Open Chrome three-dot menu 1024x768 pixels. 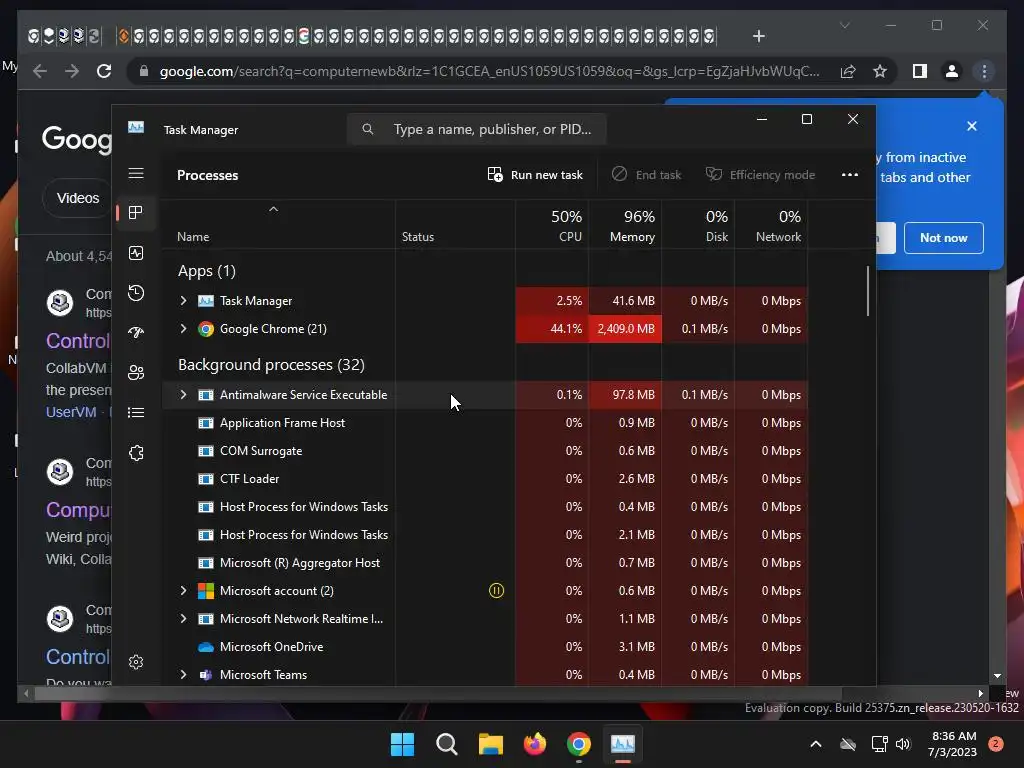[984, 71]
